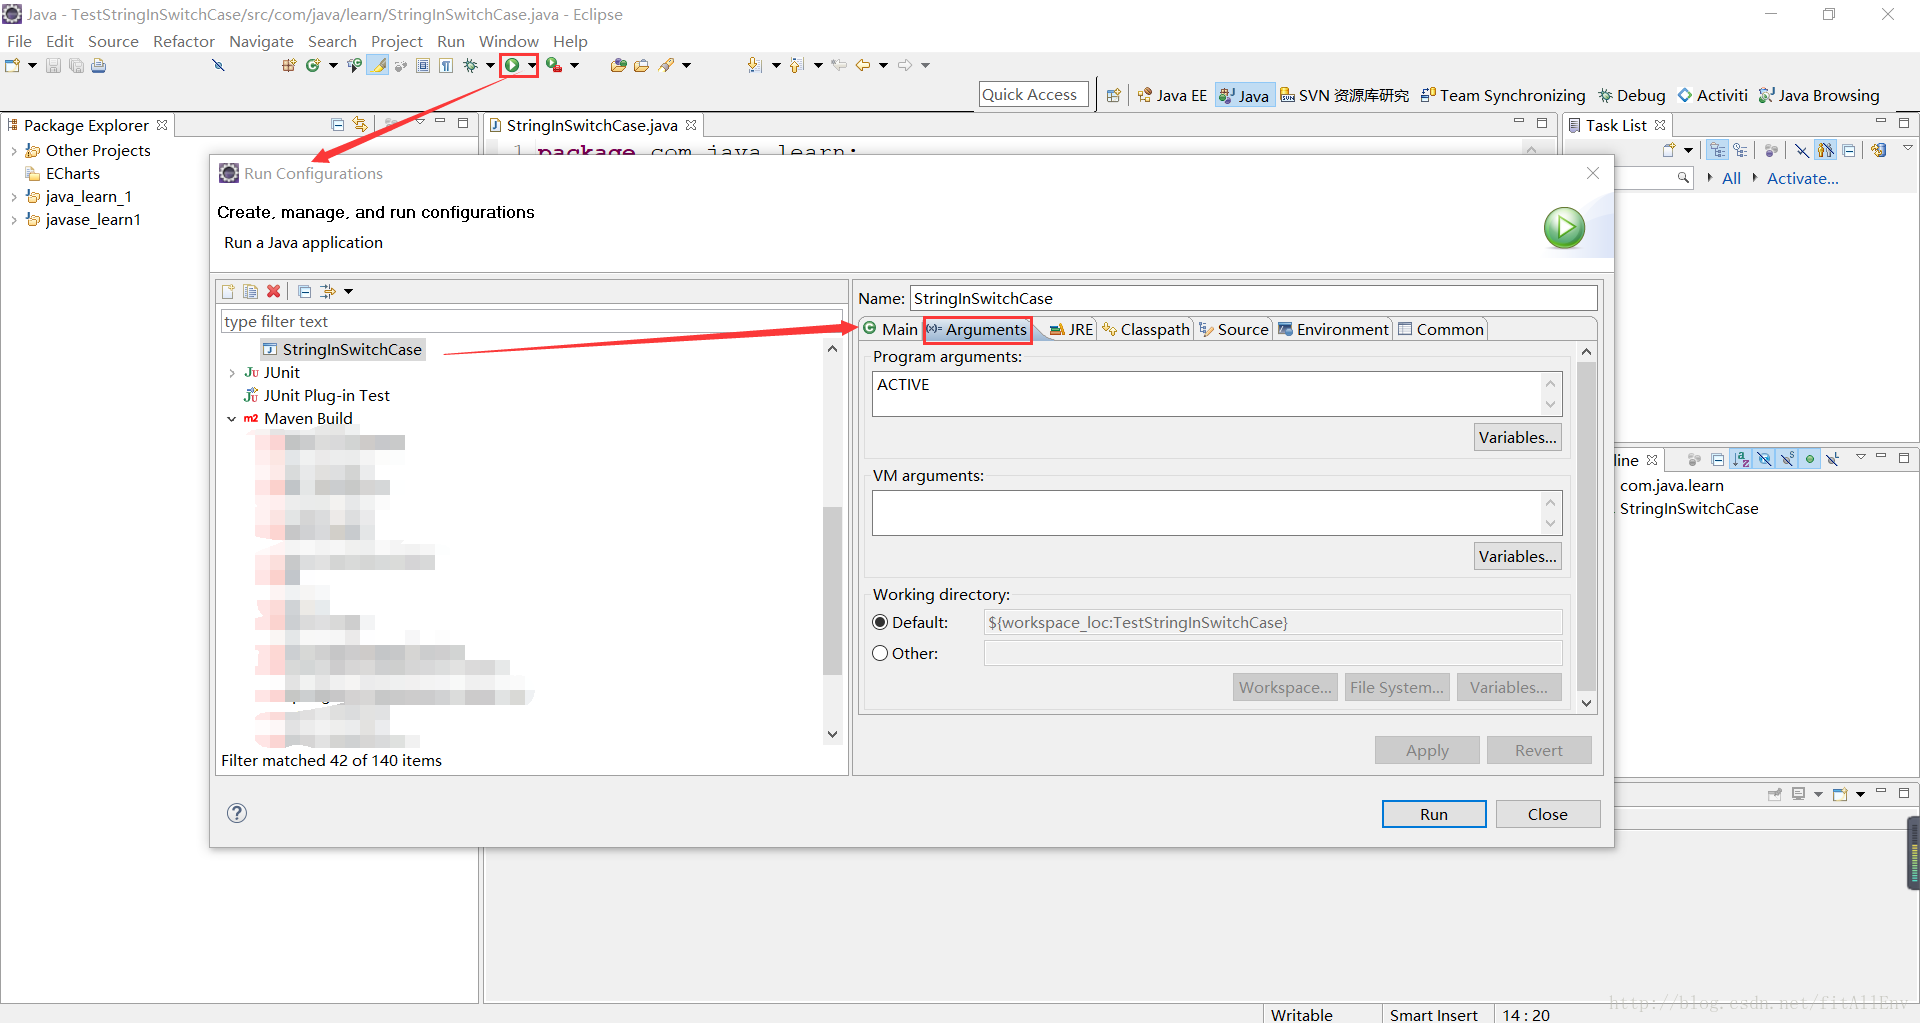Click the Run Last Tool coverage icon
Screen dimensions: 1920x1023
coord(553,66)
